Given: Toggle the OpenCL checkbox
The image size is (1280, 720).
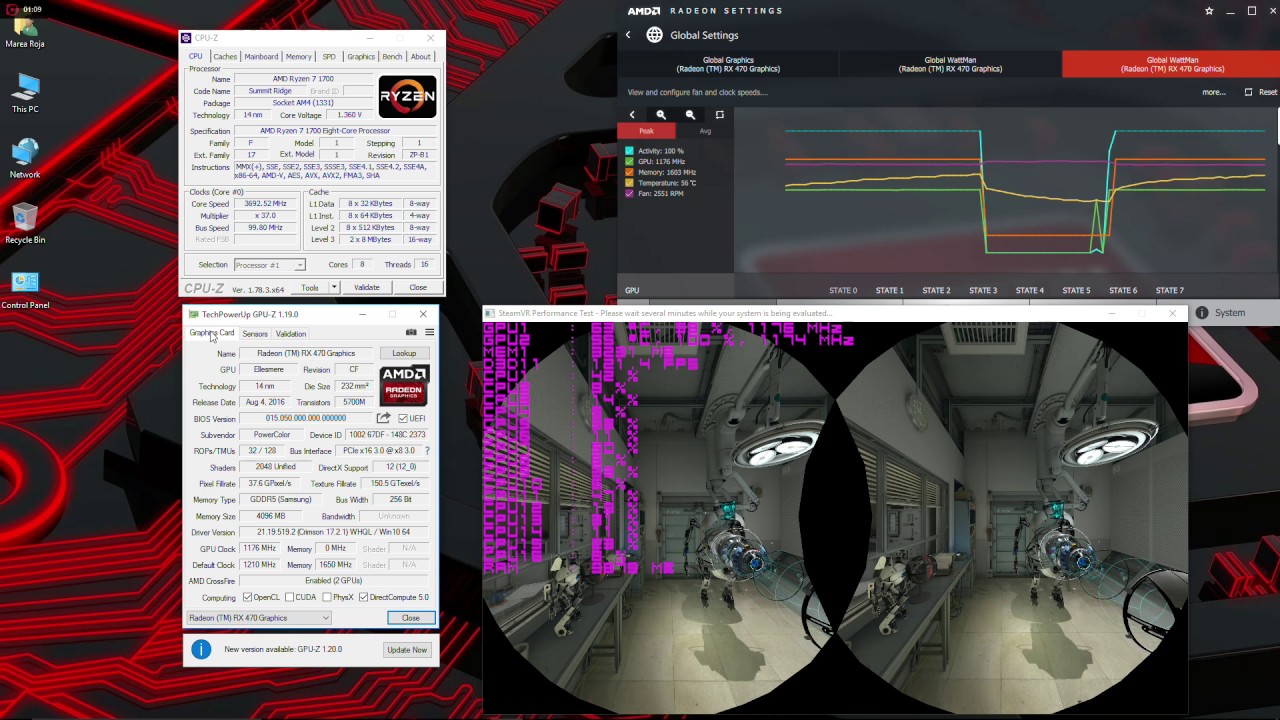Looking at the screenshot, I should click(247, 597).
